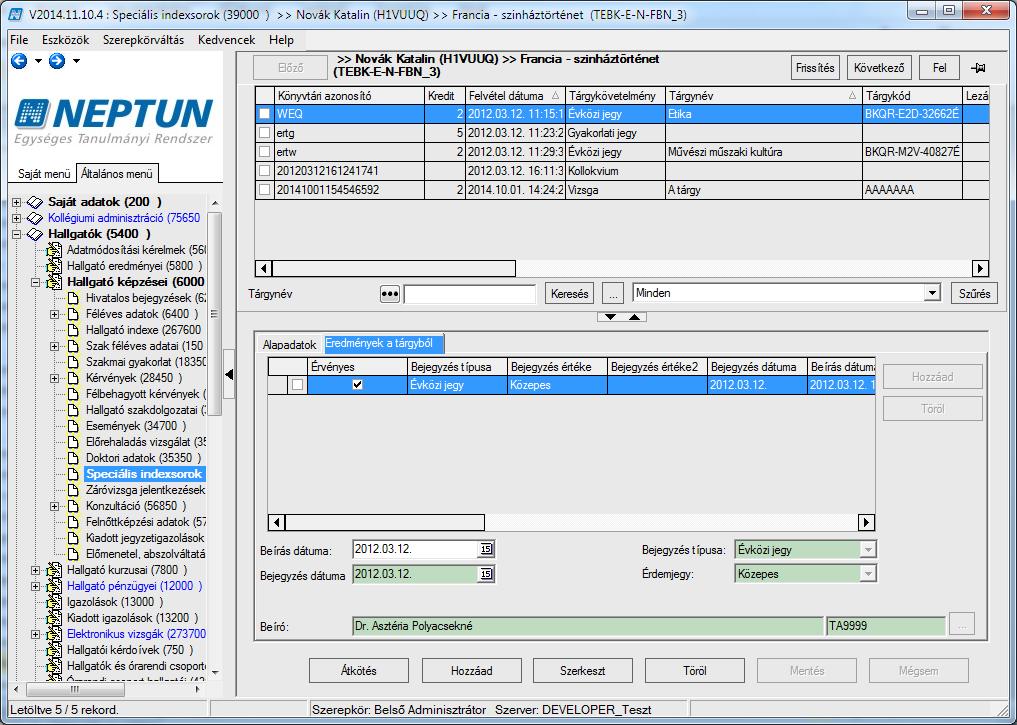The image size is (1017, 725).
Task: Switch to the Alapadatok tab
Action: tap(289, 344)
